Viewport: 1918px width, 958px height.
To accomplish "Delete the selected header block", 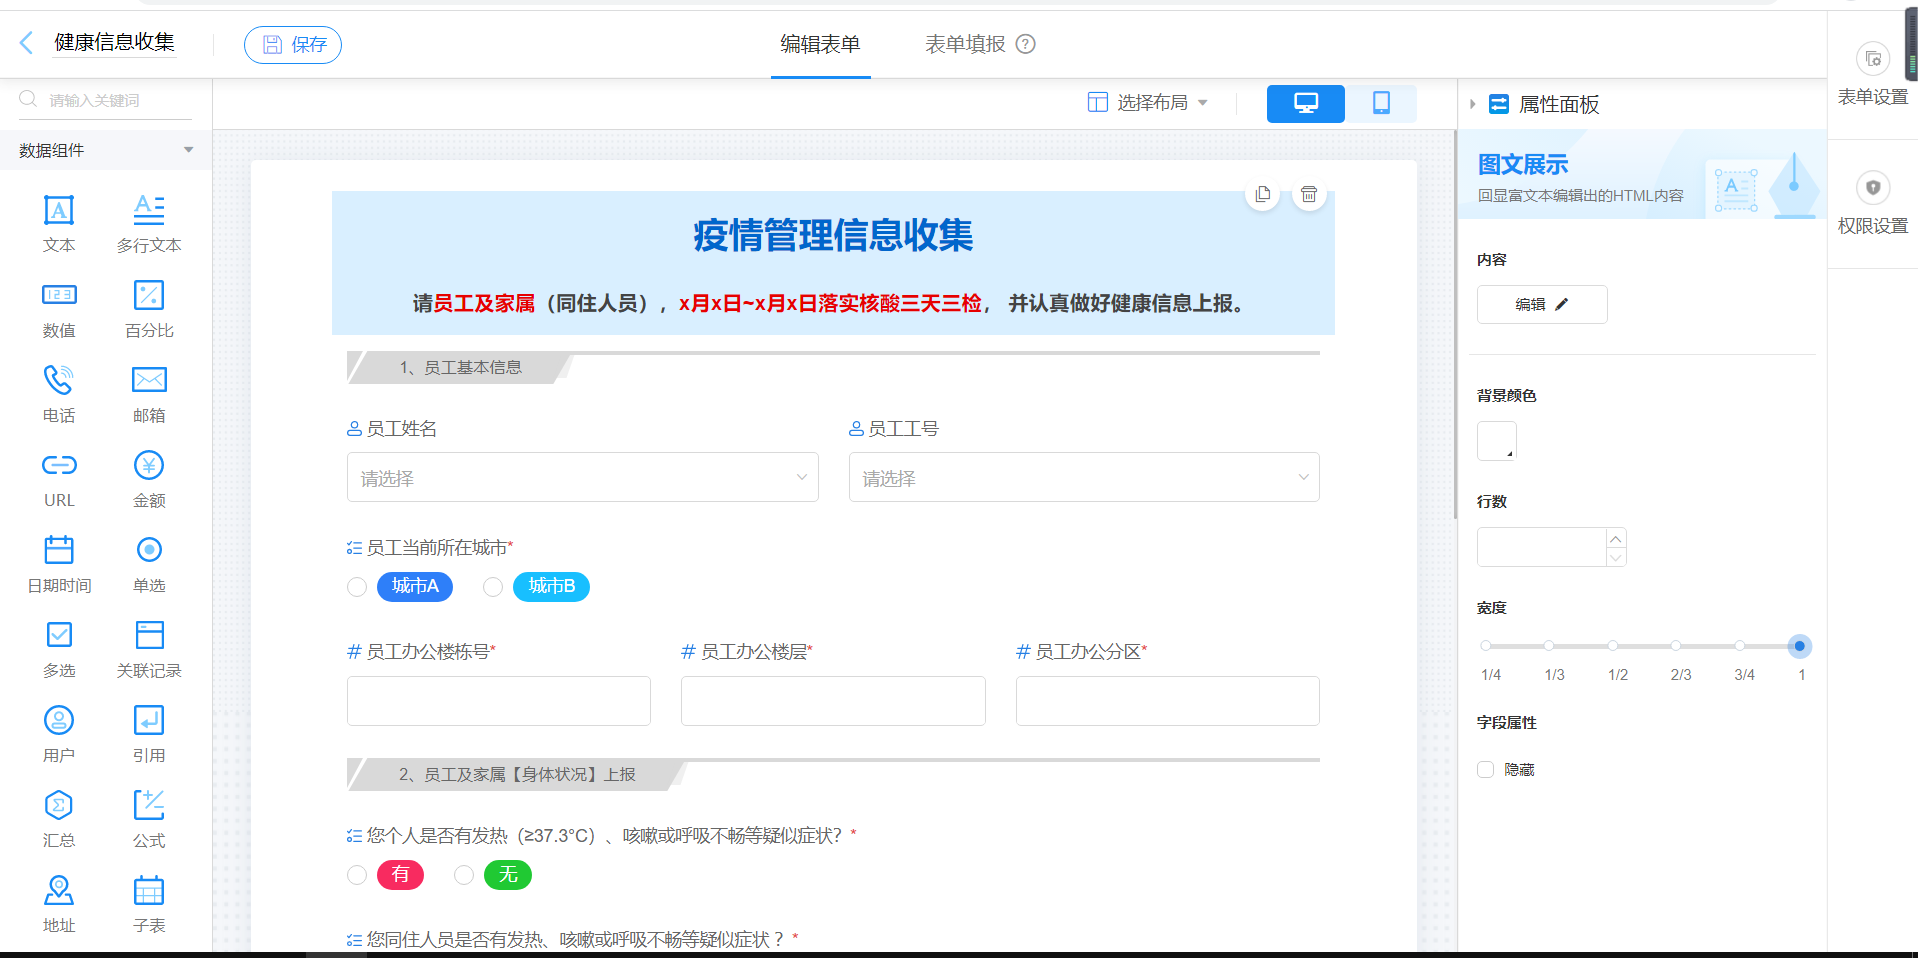I will pyautogui.click(x=1309, y=194).
